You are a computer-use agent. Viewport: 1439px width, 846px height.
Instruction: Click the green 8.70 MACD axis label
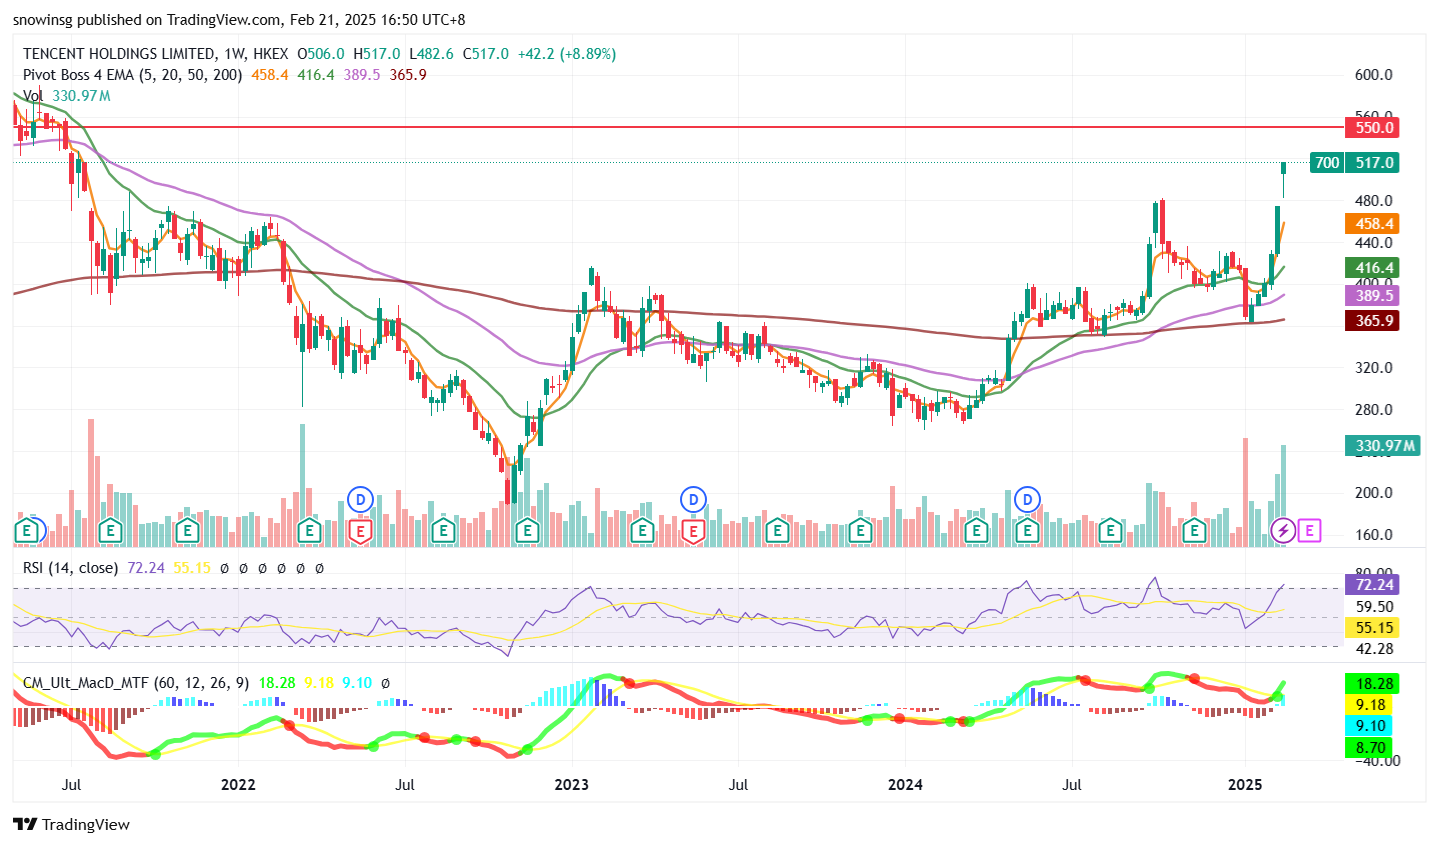[x=1369, y=747]
